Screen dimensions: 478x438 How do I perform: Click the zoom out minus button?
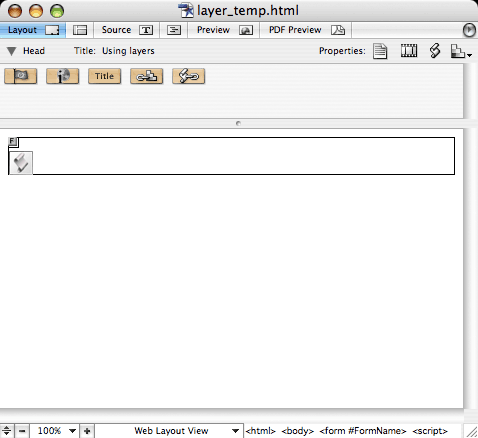click(x=22, y=431)
